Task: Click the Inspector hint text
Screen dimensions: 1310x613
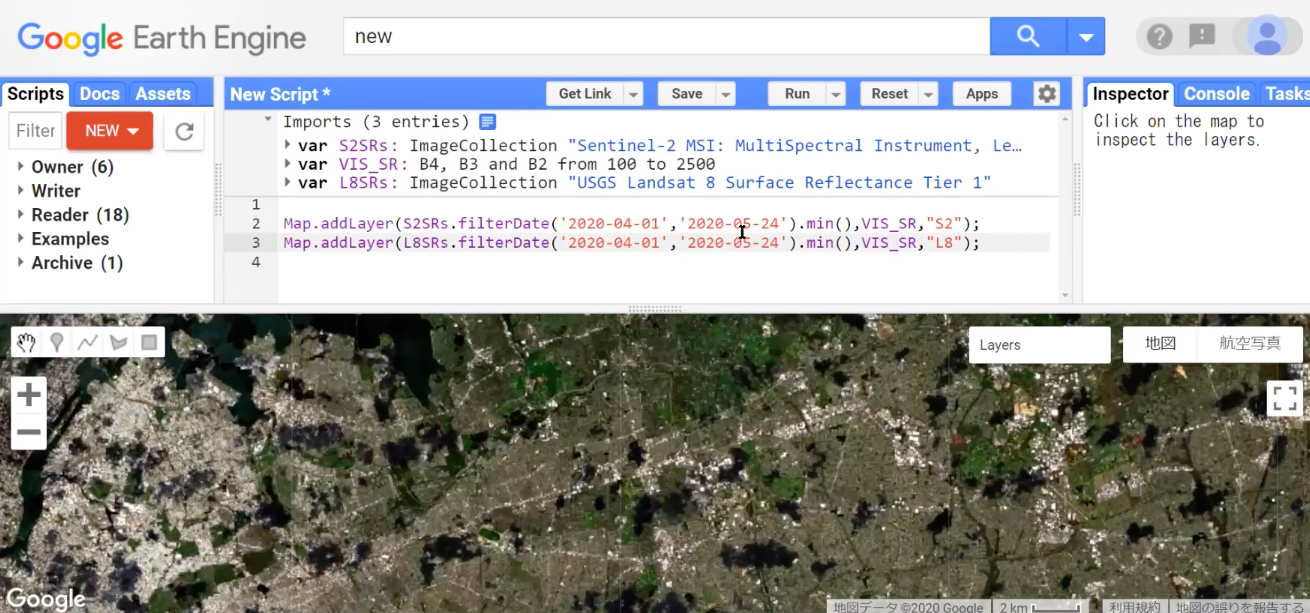Action: pos(1179,131)
